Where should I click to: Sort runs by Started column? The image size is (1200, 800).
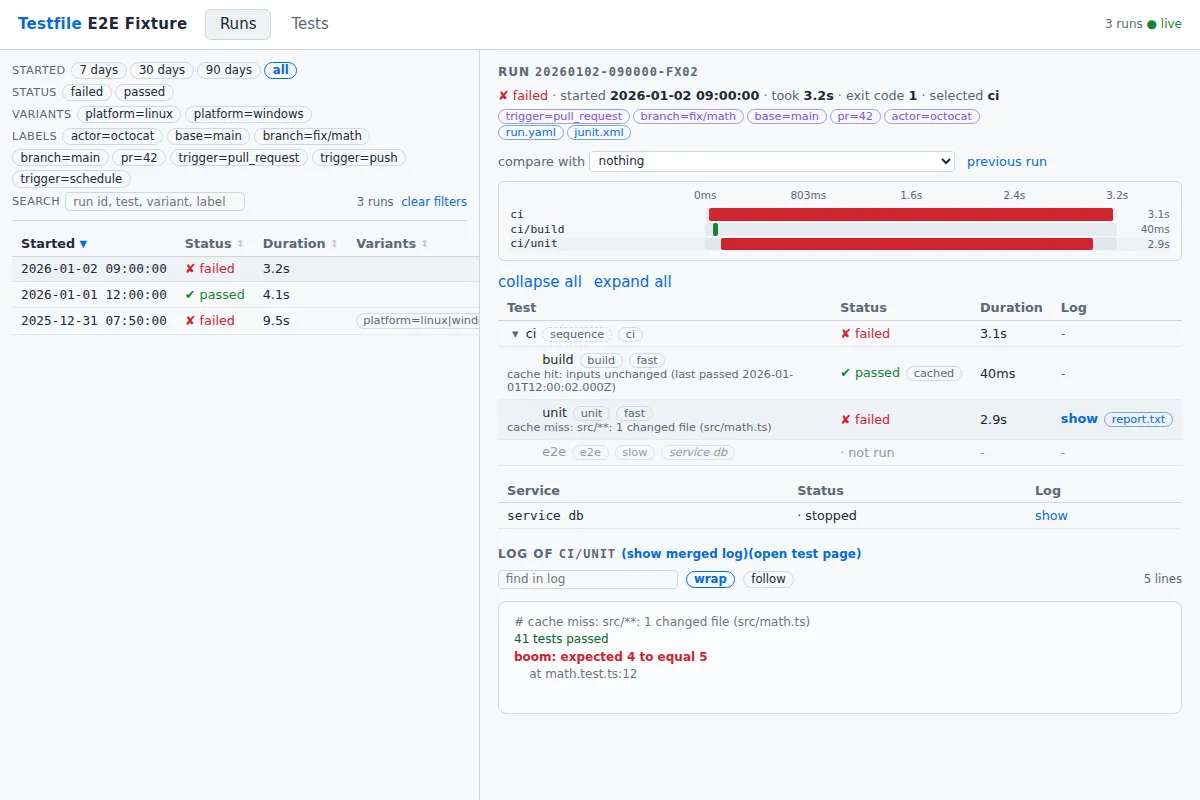54,244
